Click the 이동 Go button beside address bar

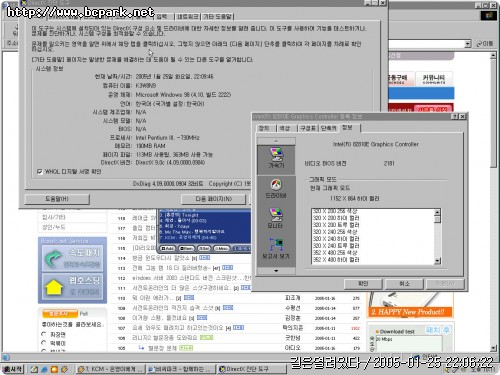point(484,44)
